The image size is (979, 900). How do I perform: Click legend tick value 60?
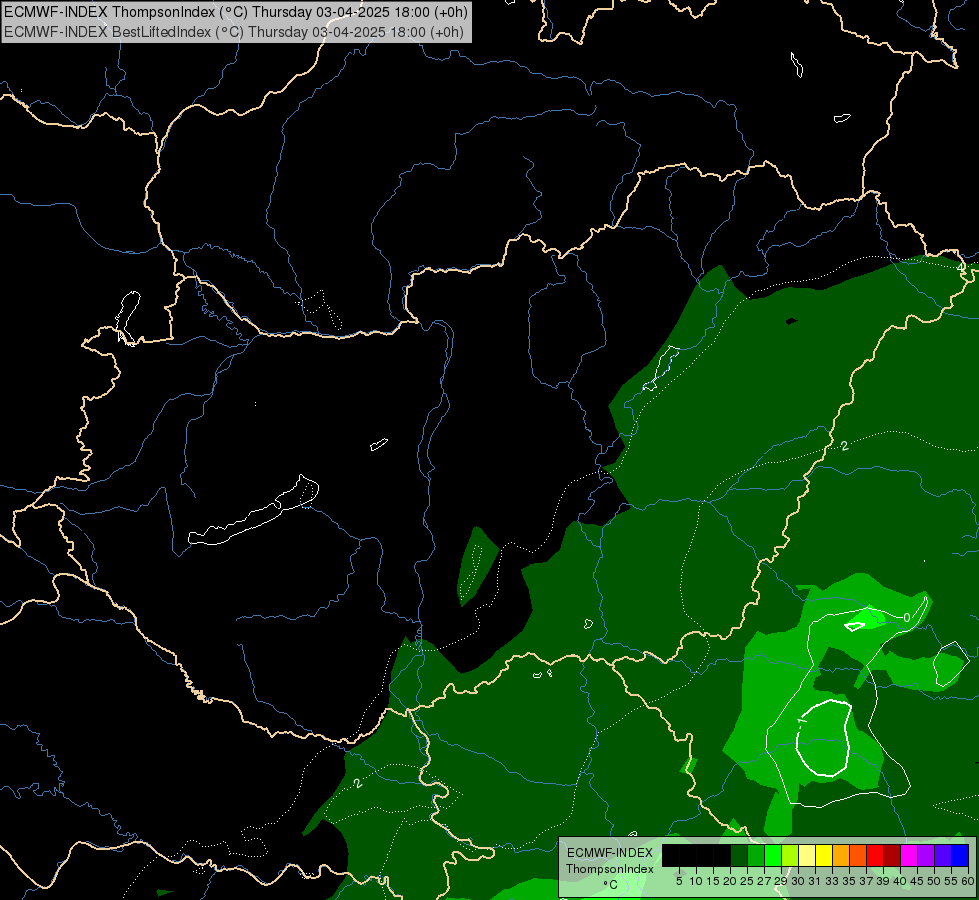coord(968,881)
